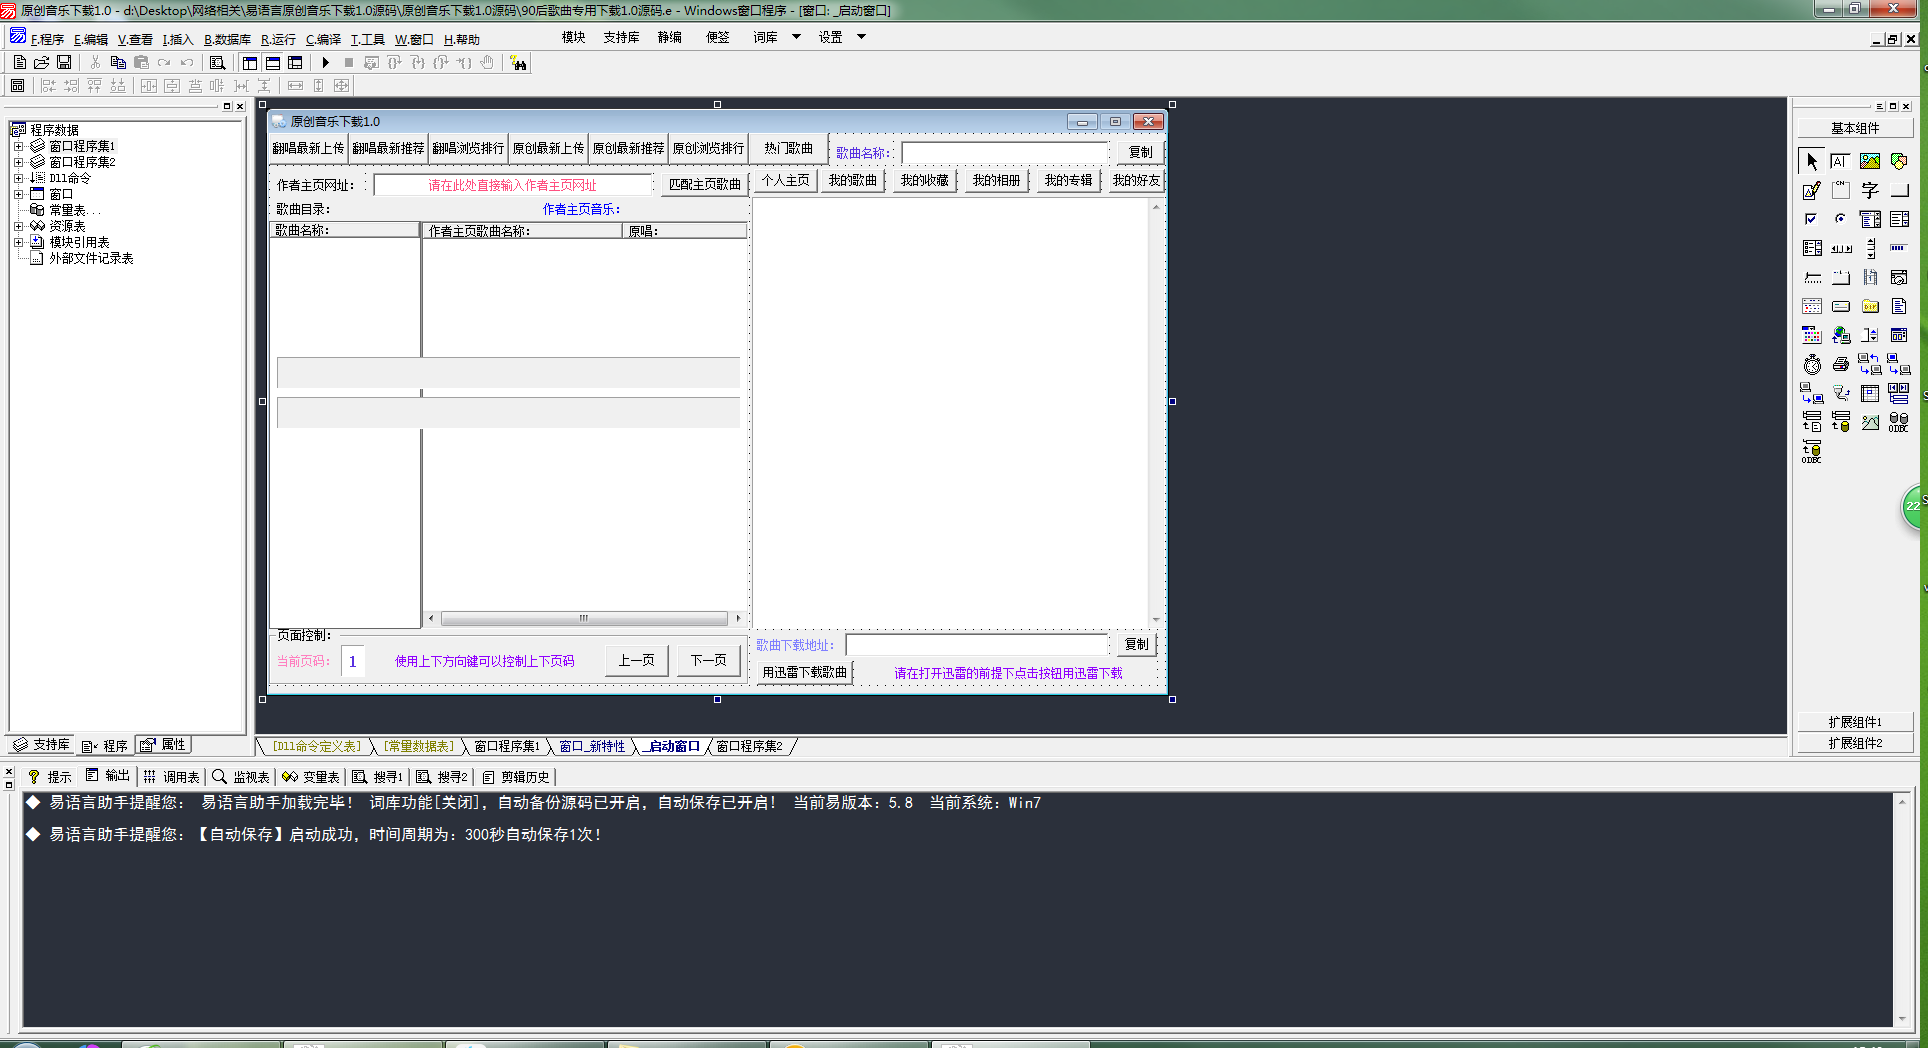Click the 用迅雷下载歌曲 button
Screen dimensions: 1928x1048
pos(804,673)
